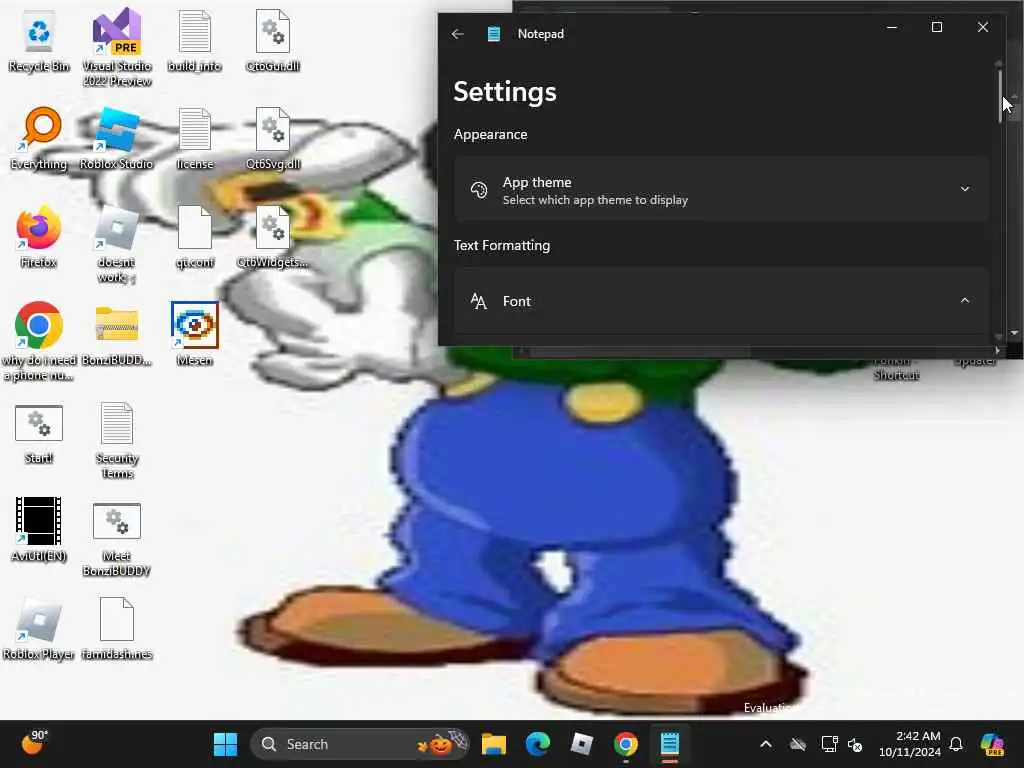Select the Roblox Studio shortcut
Viewport: 1024px width, 768px height.
click(116, 139)
